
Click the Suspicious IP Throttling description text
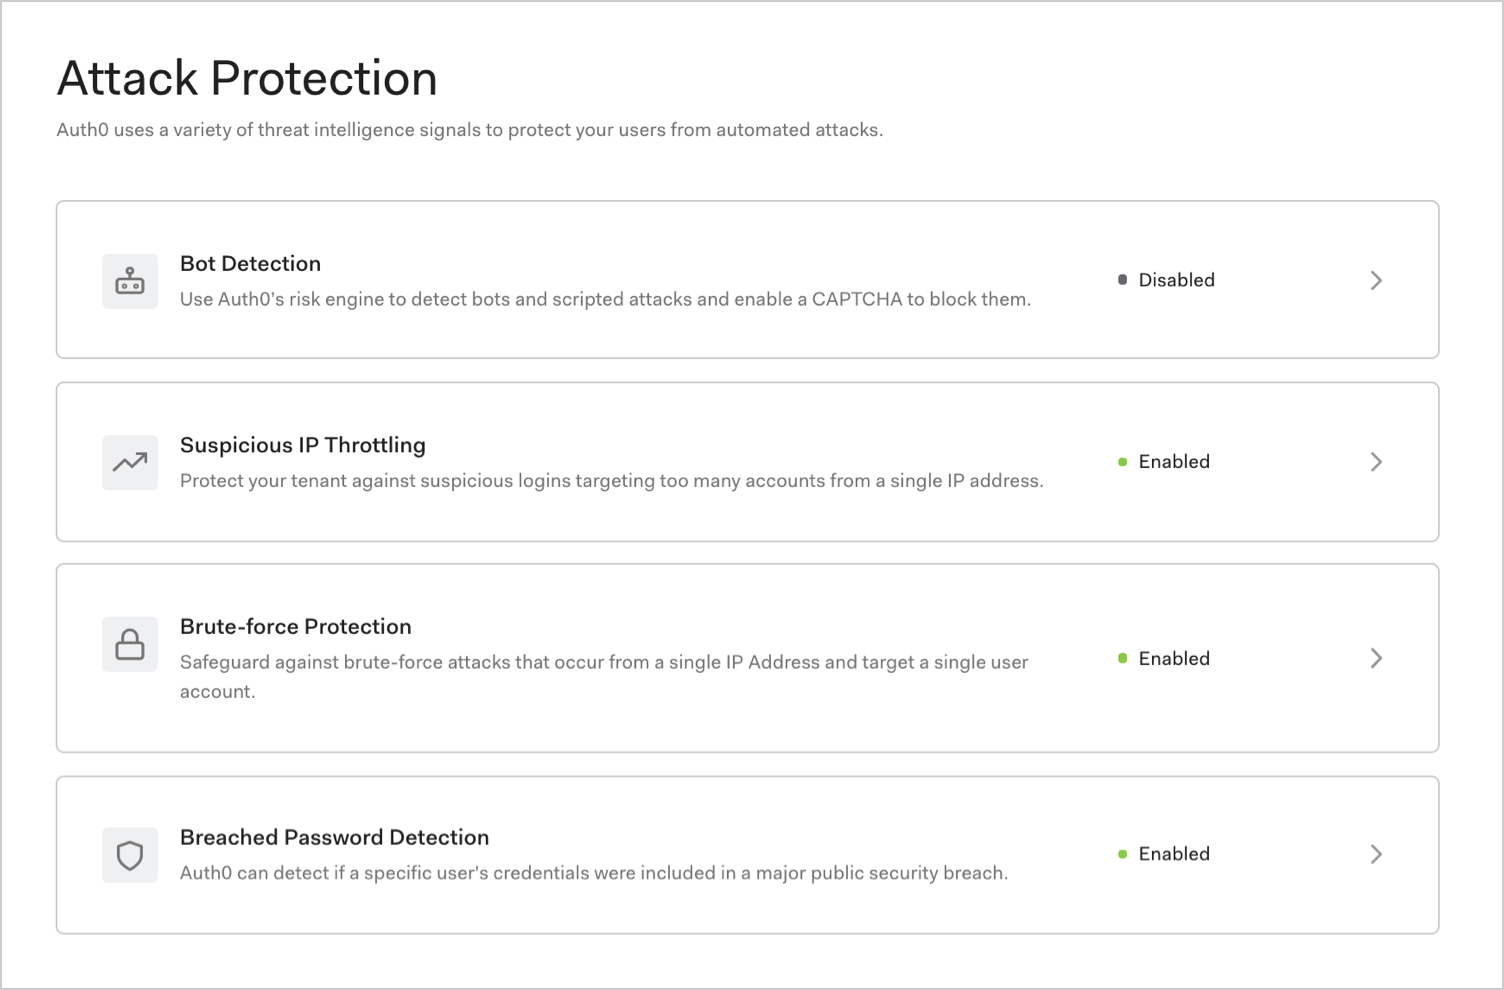pos(611,480)
